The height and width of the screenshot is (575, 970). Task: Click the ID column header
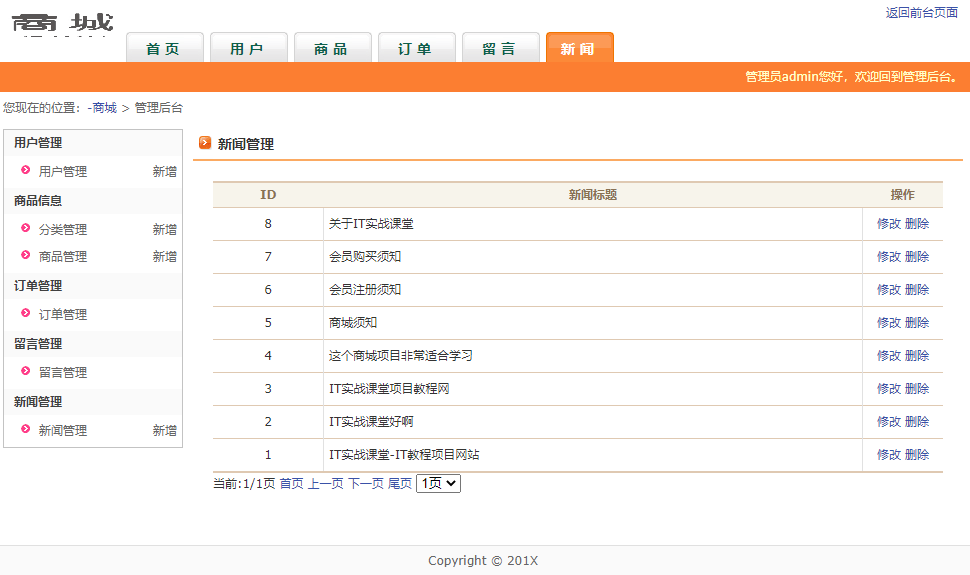click(x=268, y=195)
